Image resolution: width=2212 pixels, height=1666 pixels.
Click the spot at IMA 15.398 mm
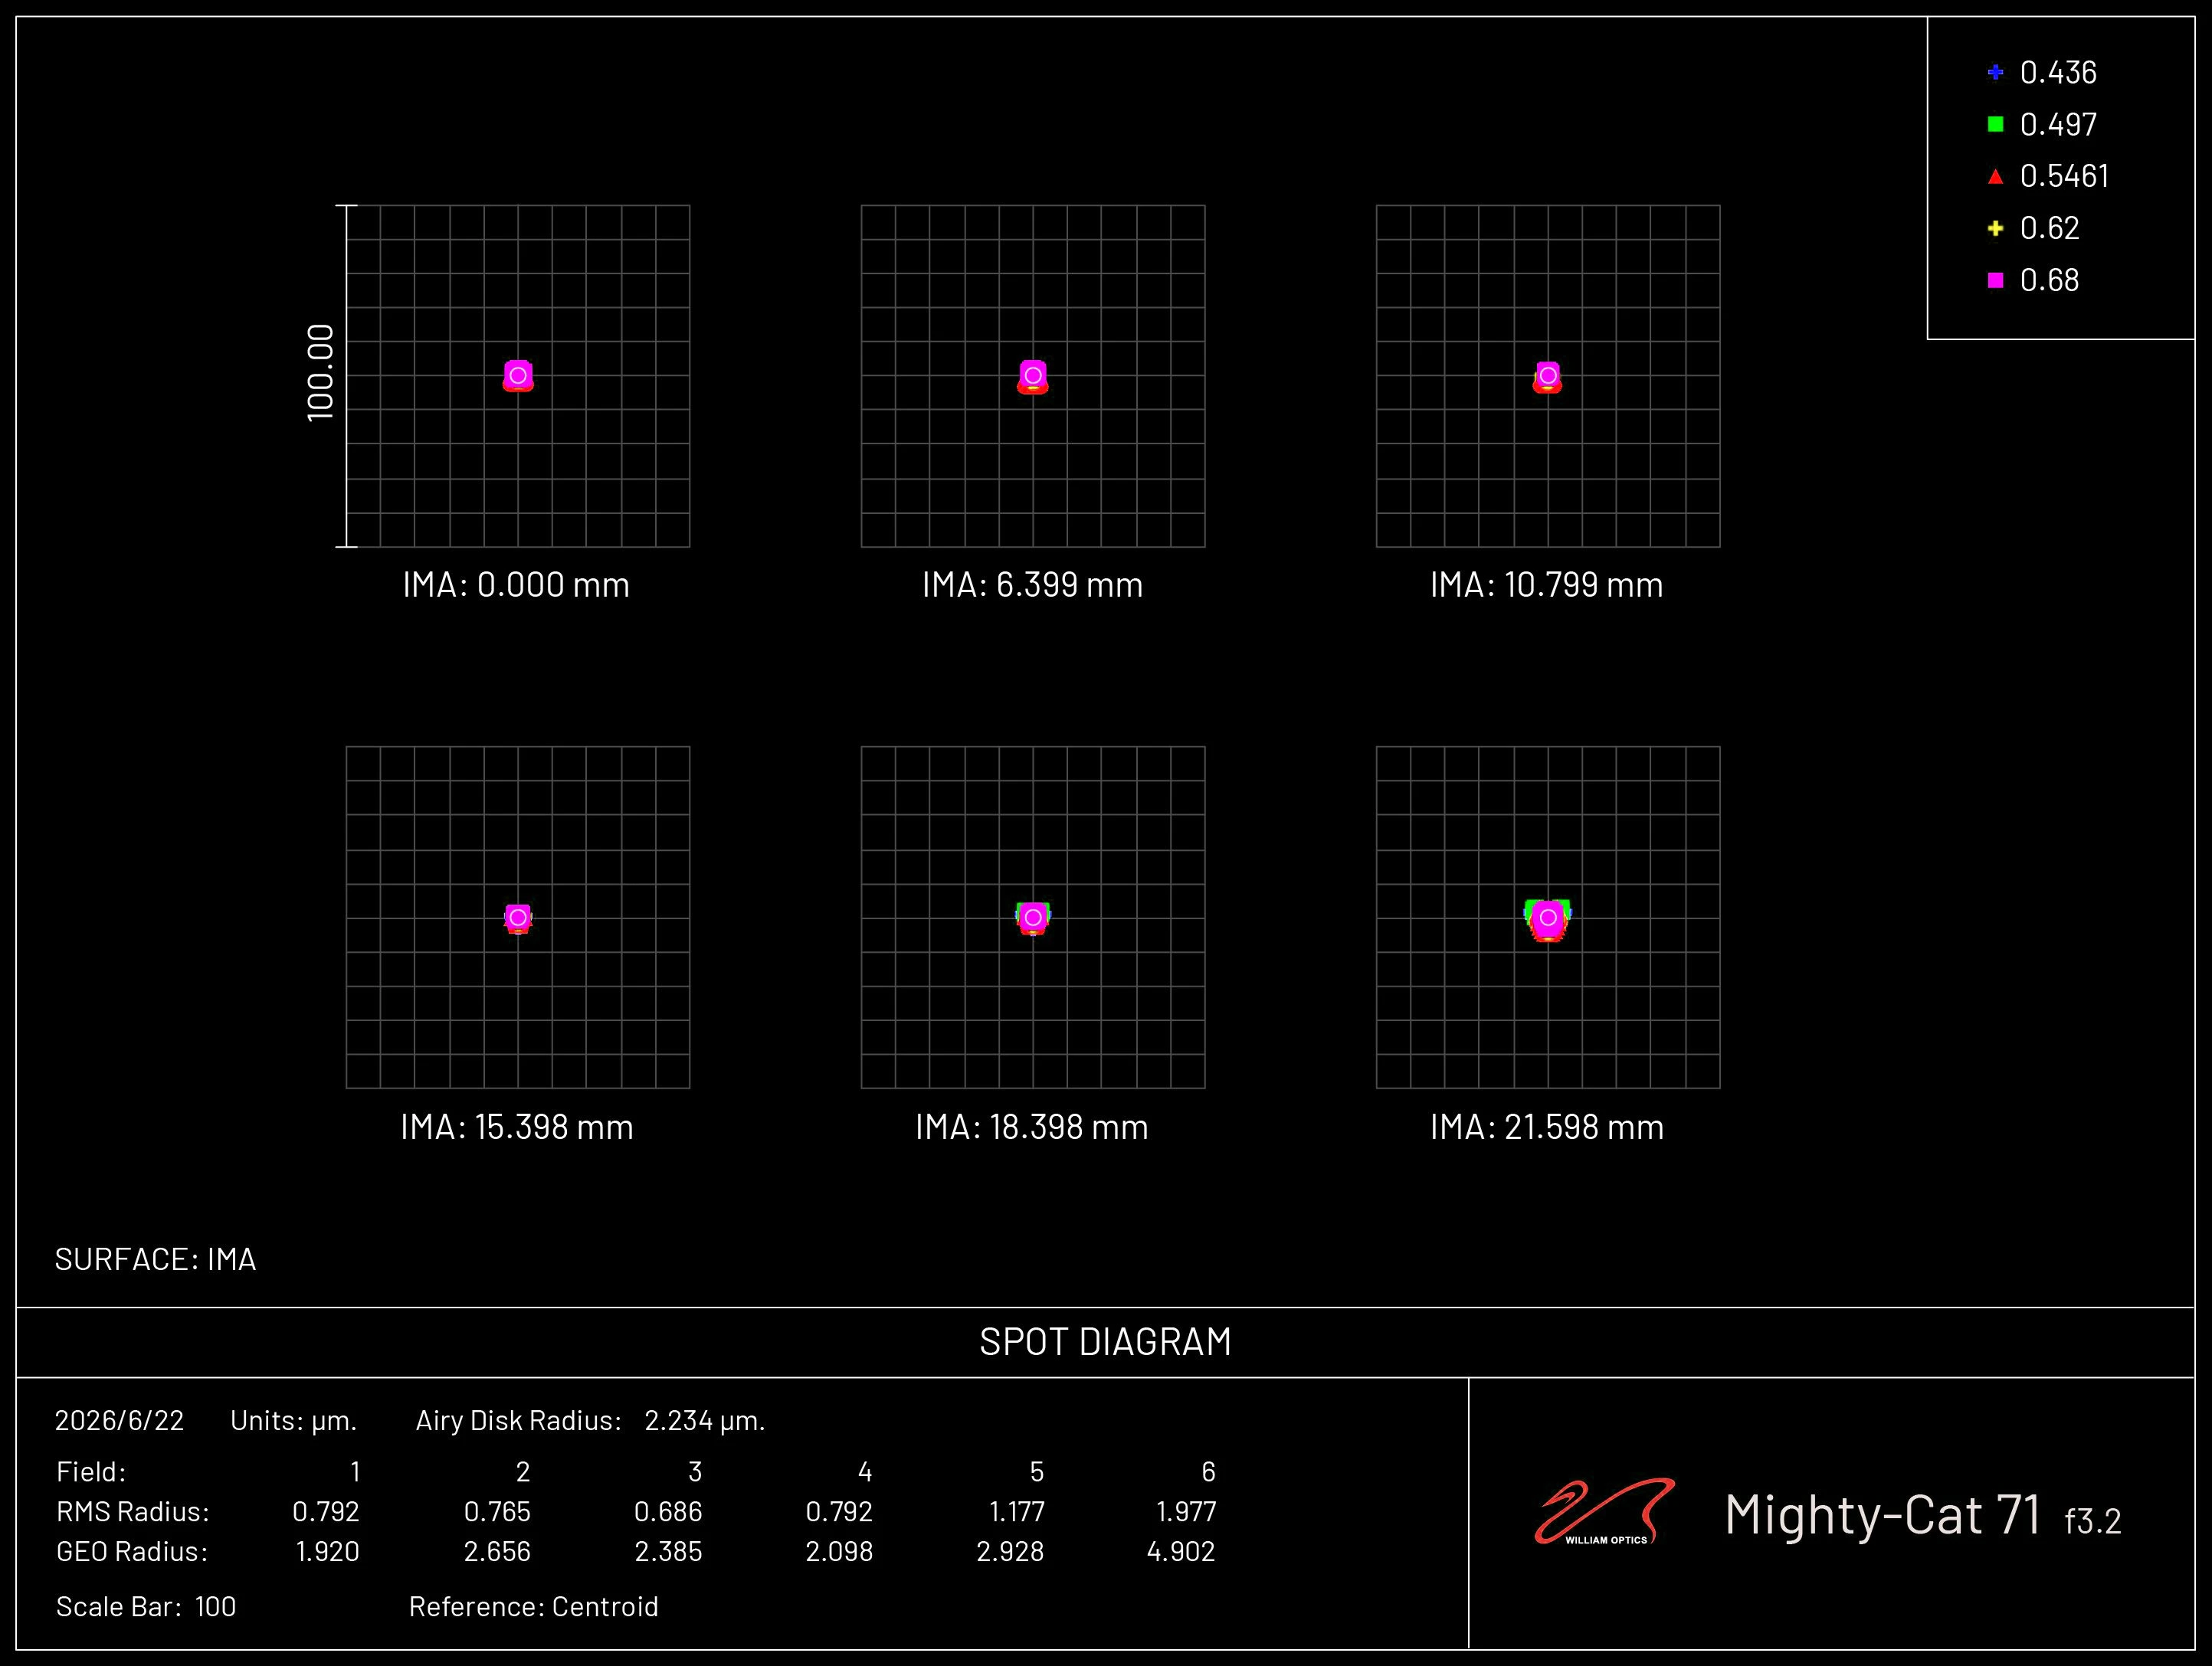518,919
